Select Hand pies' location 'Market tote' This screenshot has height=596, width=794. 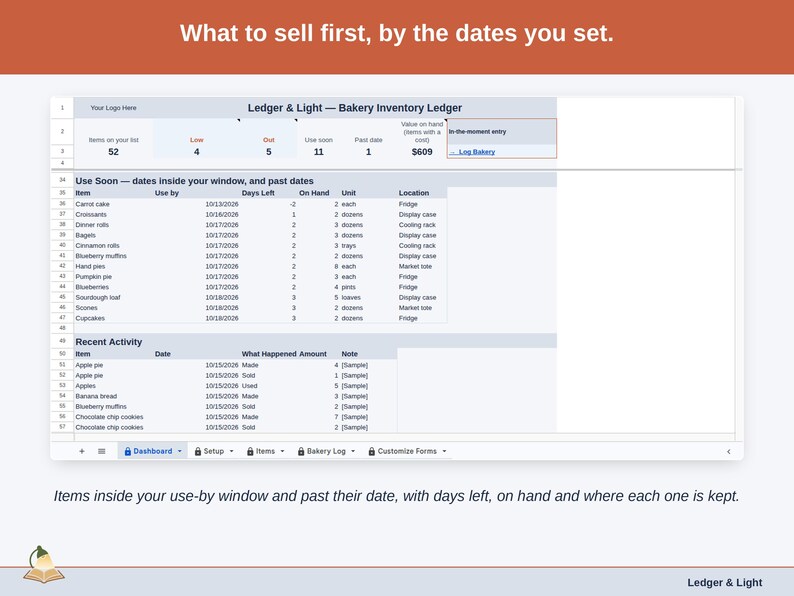[422, 266]
